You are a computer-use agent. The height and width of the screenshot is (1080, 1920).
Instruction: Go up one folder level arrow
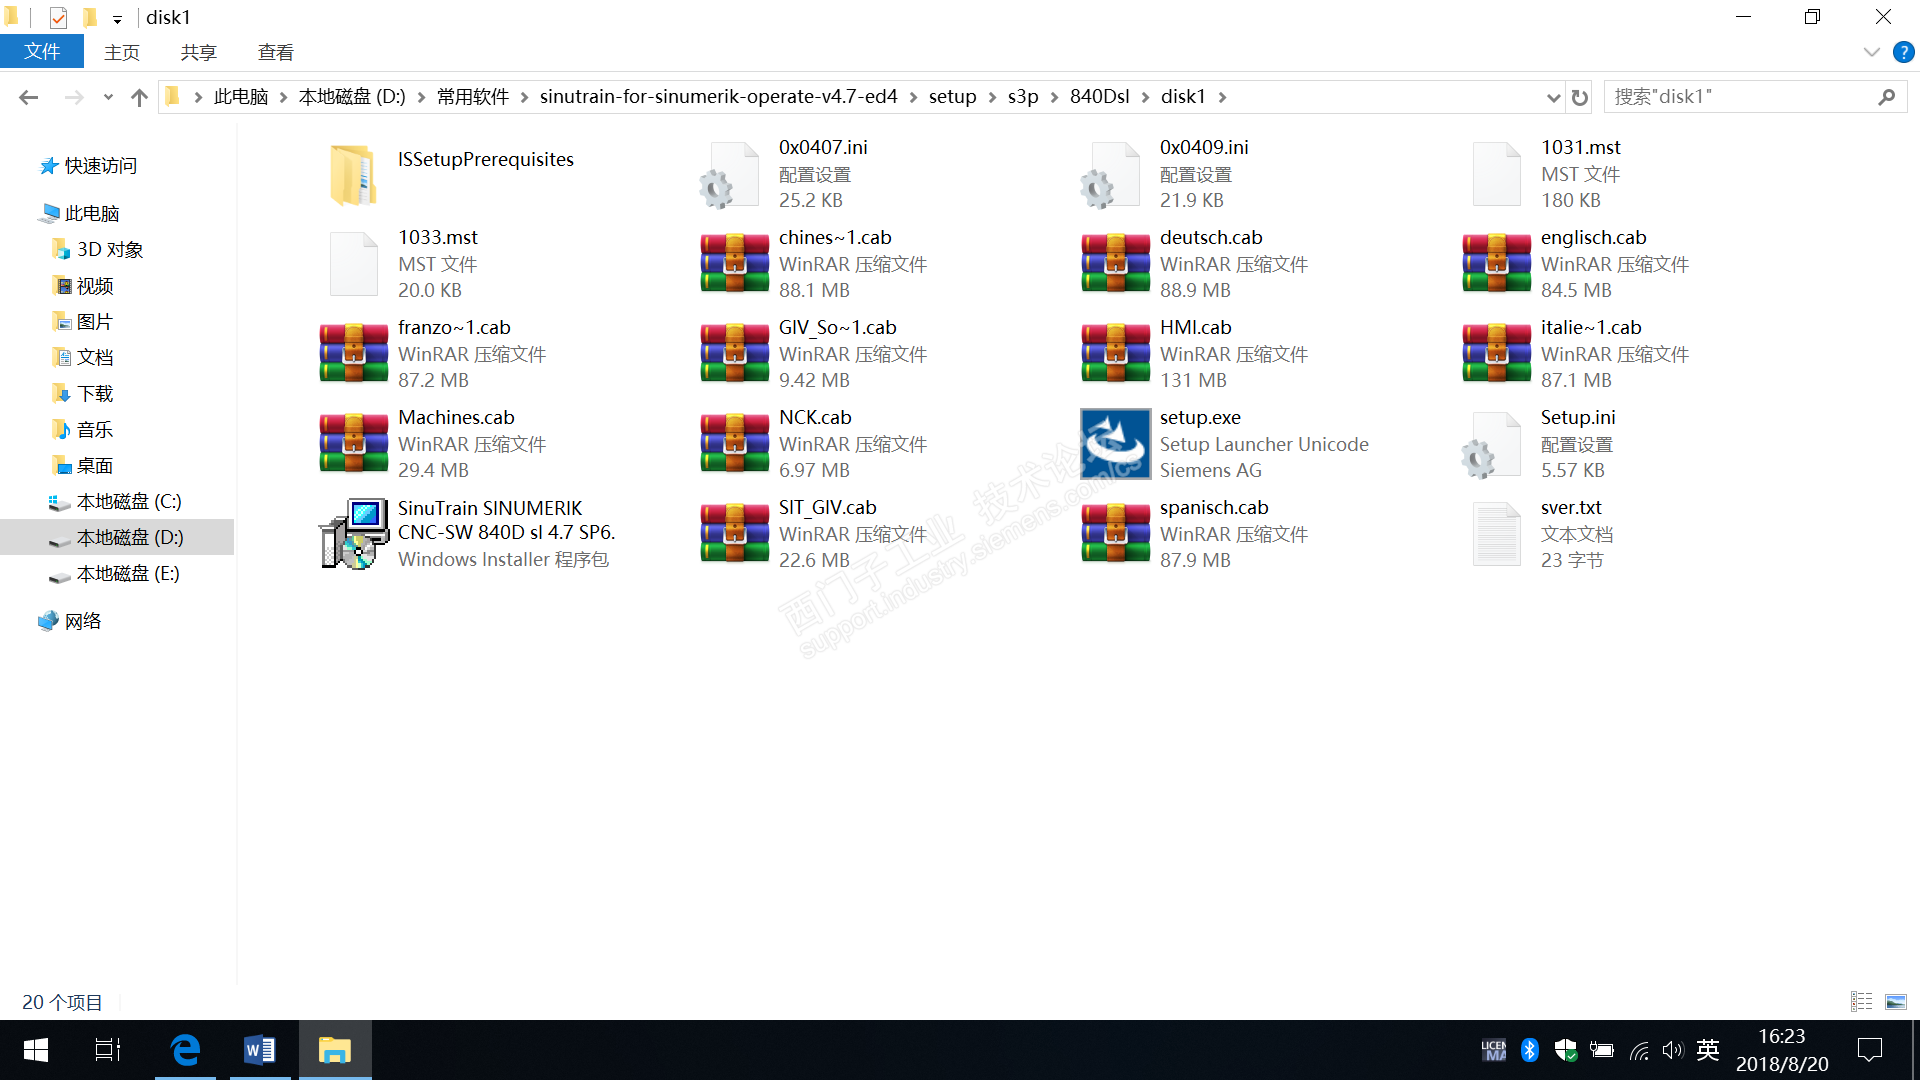point(139,97)
